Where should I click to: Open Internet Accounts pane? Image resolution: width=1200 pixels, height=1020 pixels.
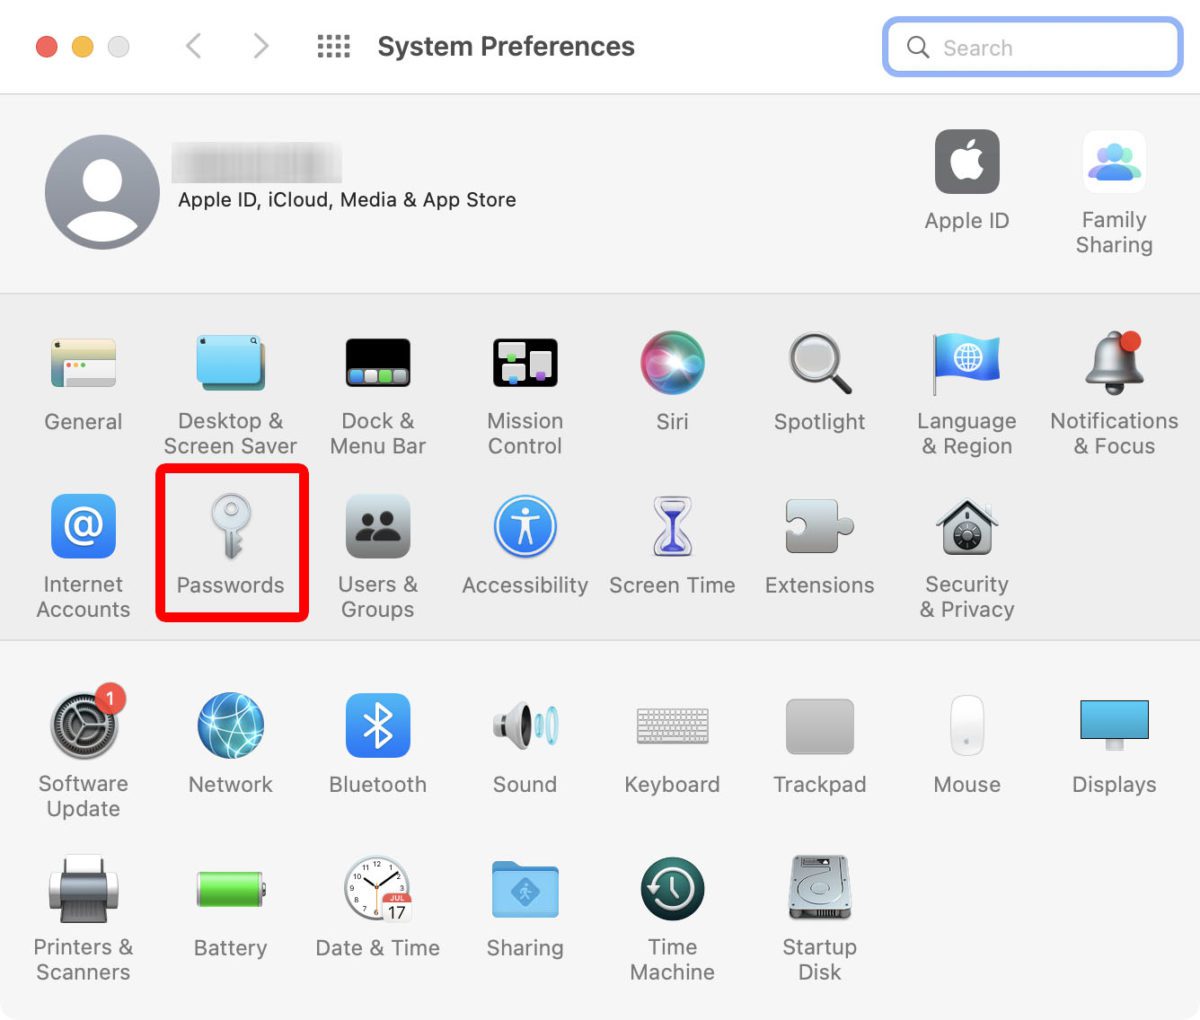[x=83, y=556]
